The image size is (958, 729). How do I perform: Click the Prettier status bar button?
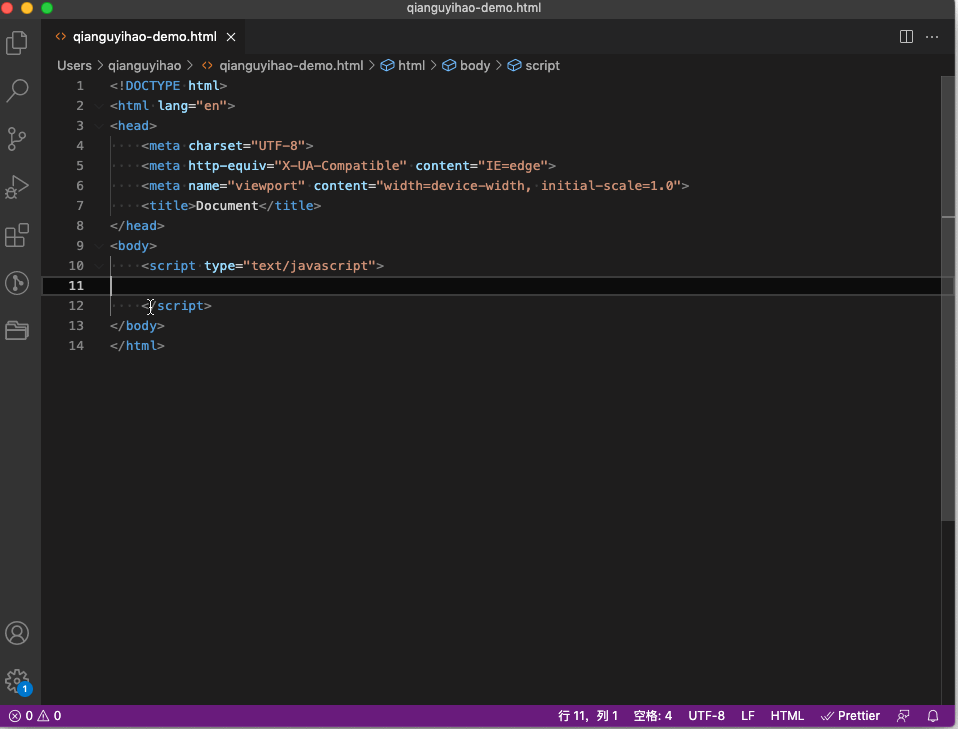pyautogui.click(x=850, y=716)
